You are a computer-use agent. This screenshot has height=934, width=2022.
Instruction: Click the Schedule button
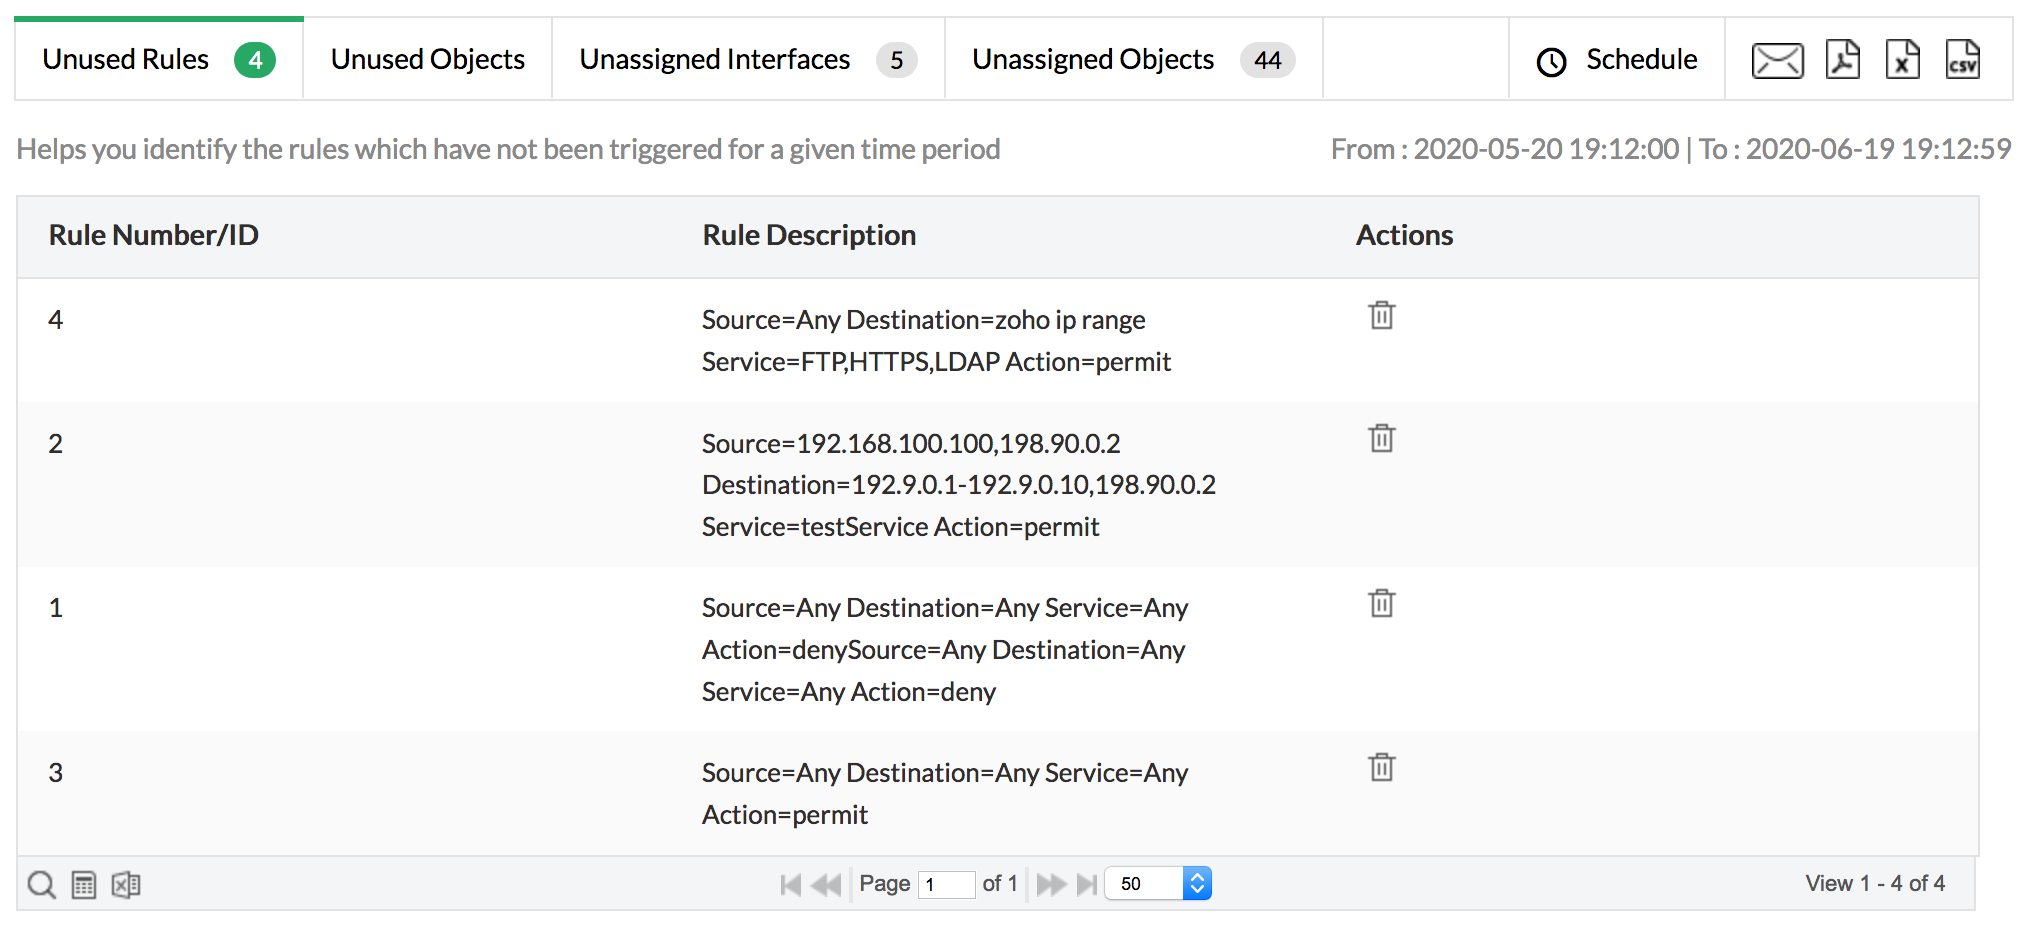(x=1640, y=60)
